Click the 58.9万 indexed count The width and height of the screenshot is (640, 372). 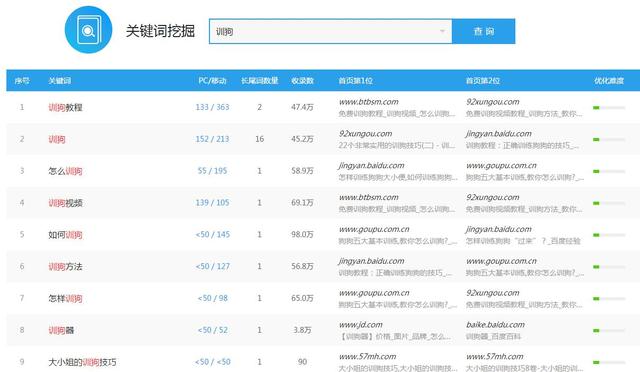302,171
